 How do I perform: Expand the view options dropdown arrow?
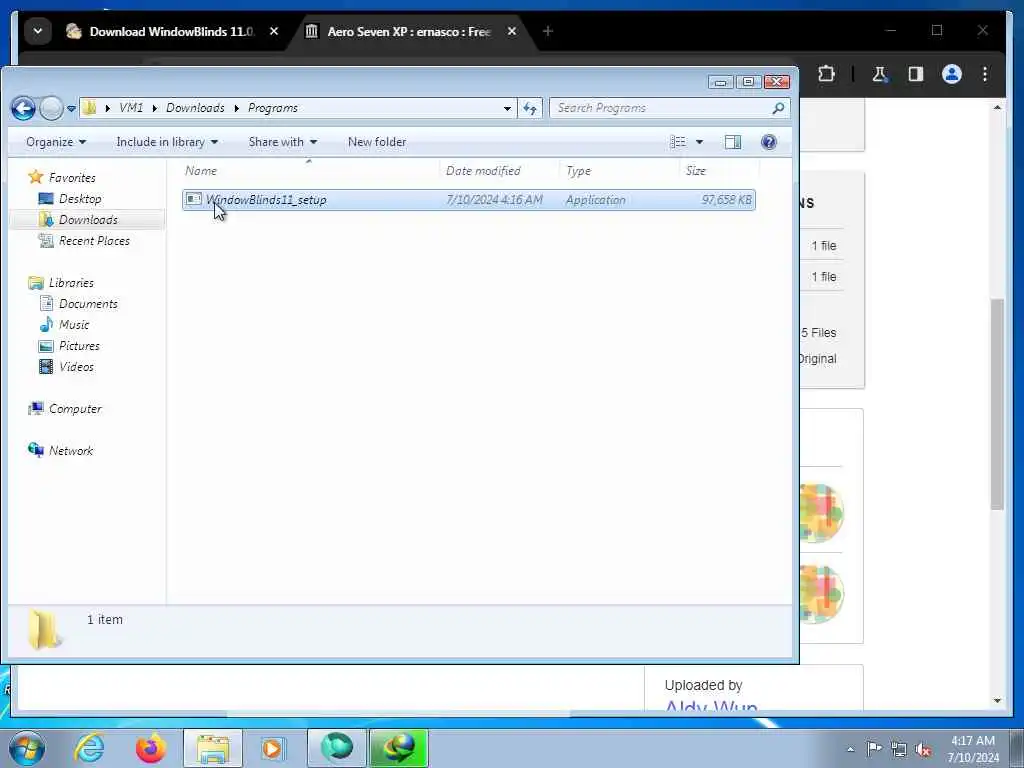(699, 142)
